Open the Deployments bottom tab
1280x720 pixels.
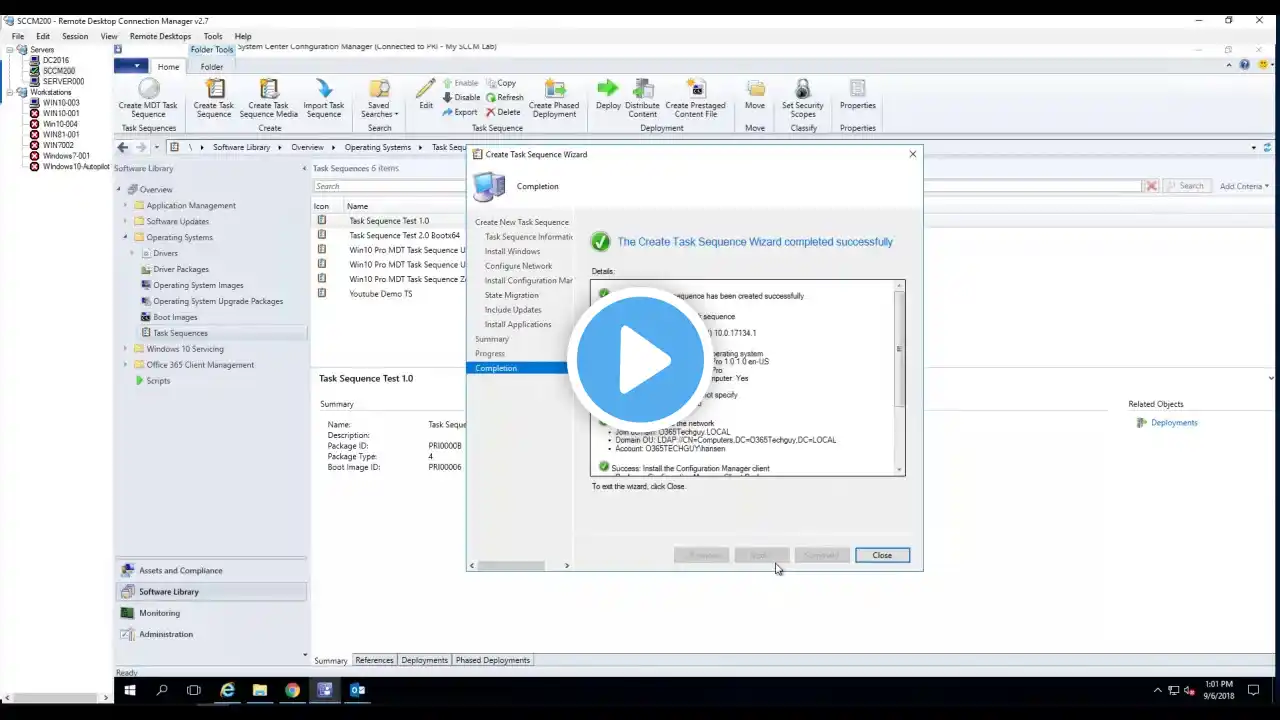pyautogui.click(x=425, y=660)
